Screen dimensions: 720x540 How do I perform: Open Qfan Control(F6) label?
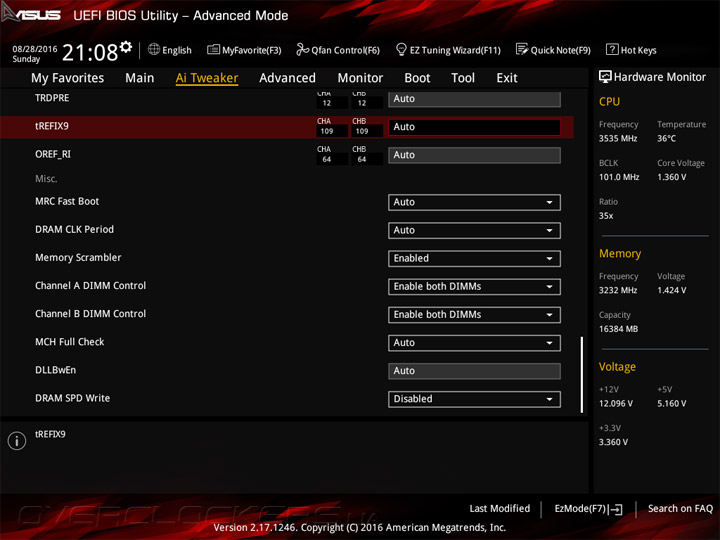[346, 50]
